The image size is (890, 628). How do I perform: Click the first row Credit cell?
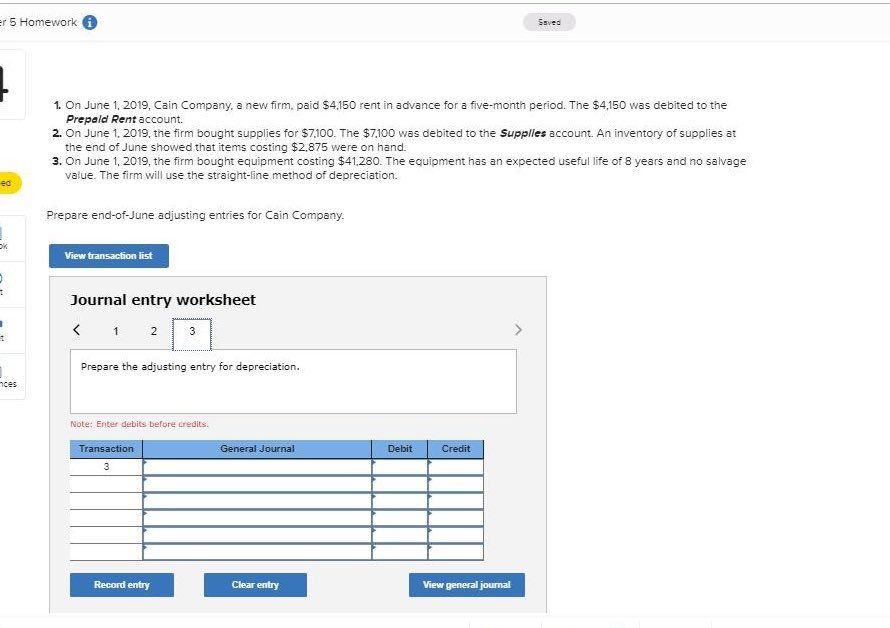point(456,467)
